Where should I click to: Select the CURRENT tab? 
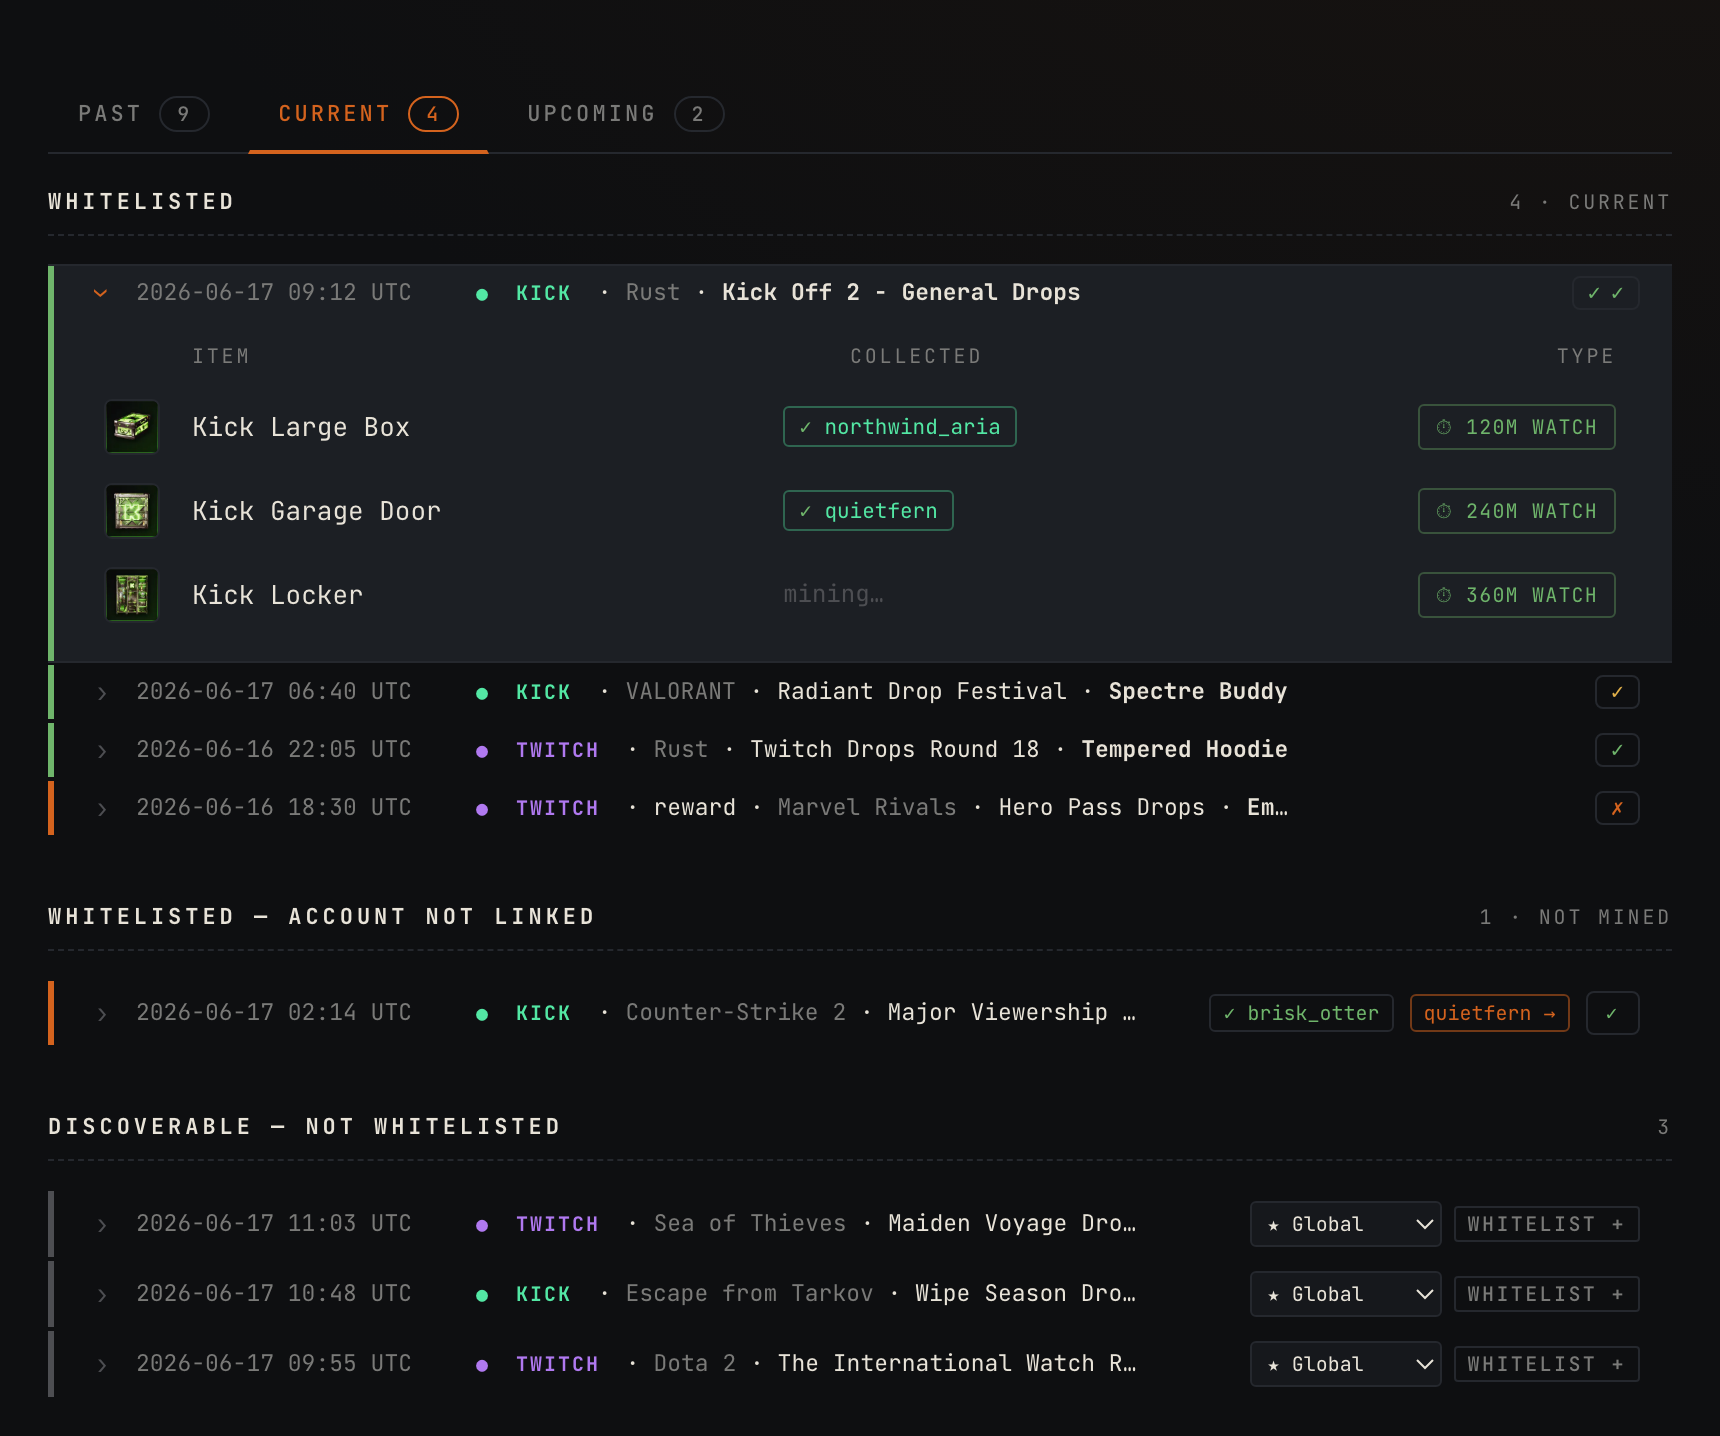tap(368, 114)
